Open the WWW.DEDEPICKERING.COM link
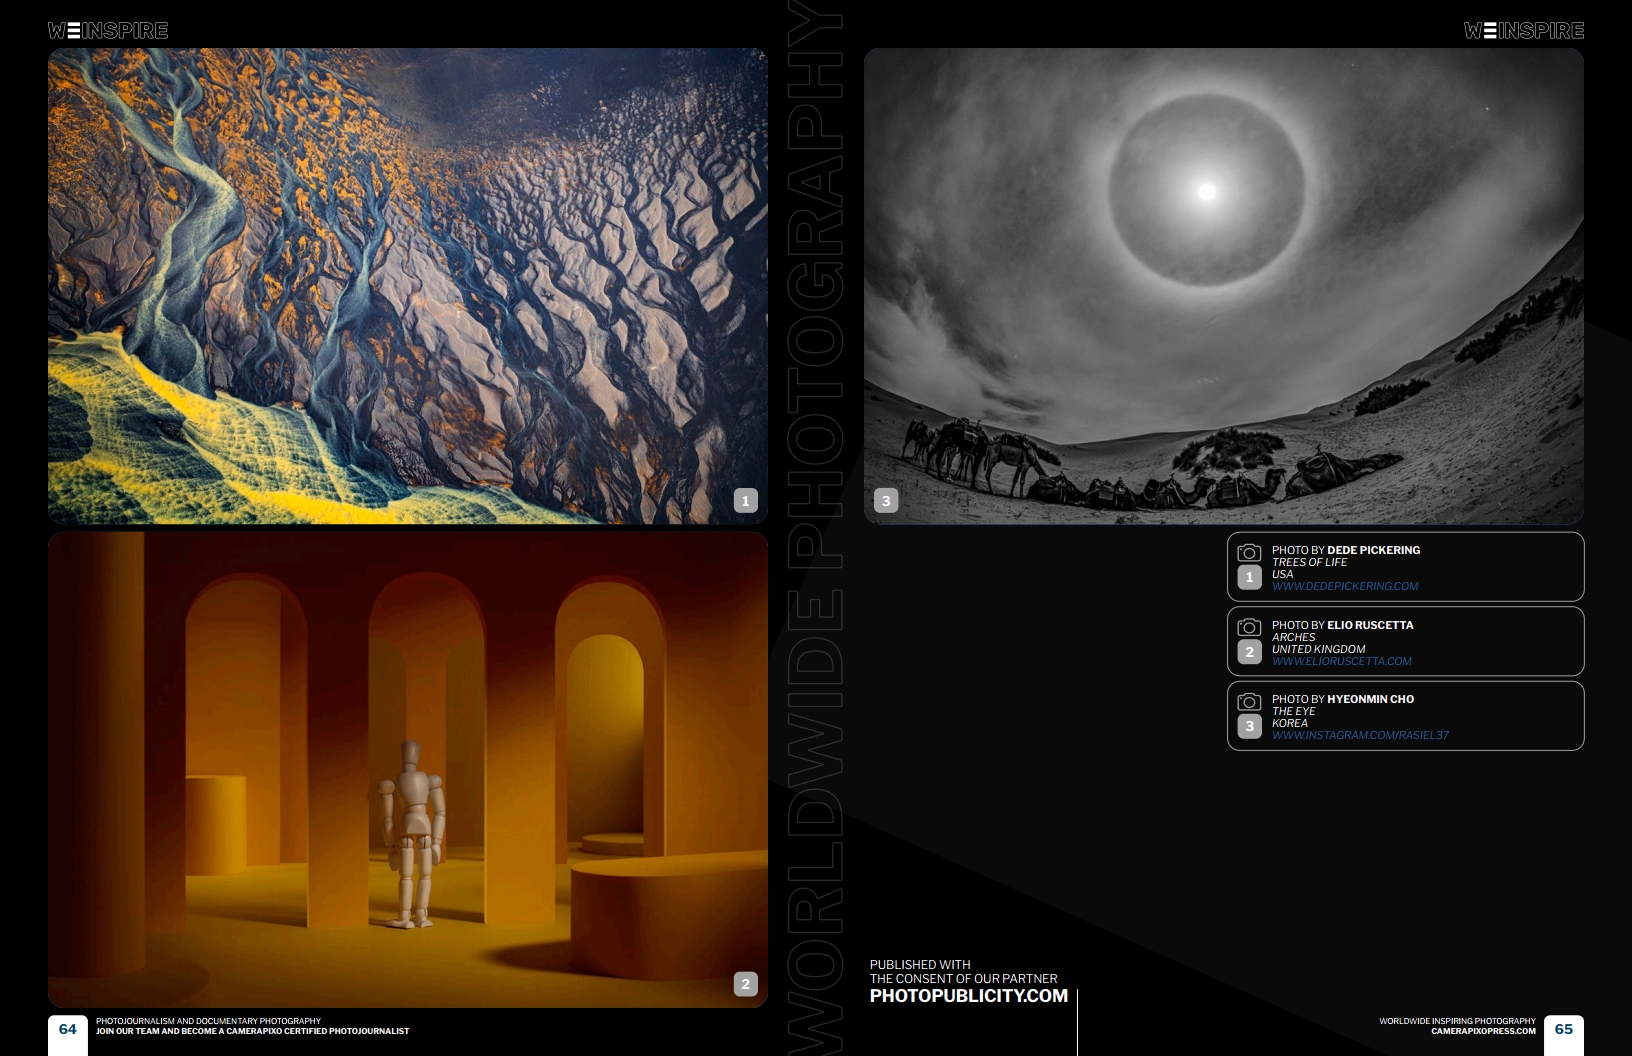 [1345, 587]
